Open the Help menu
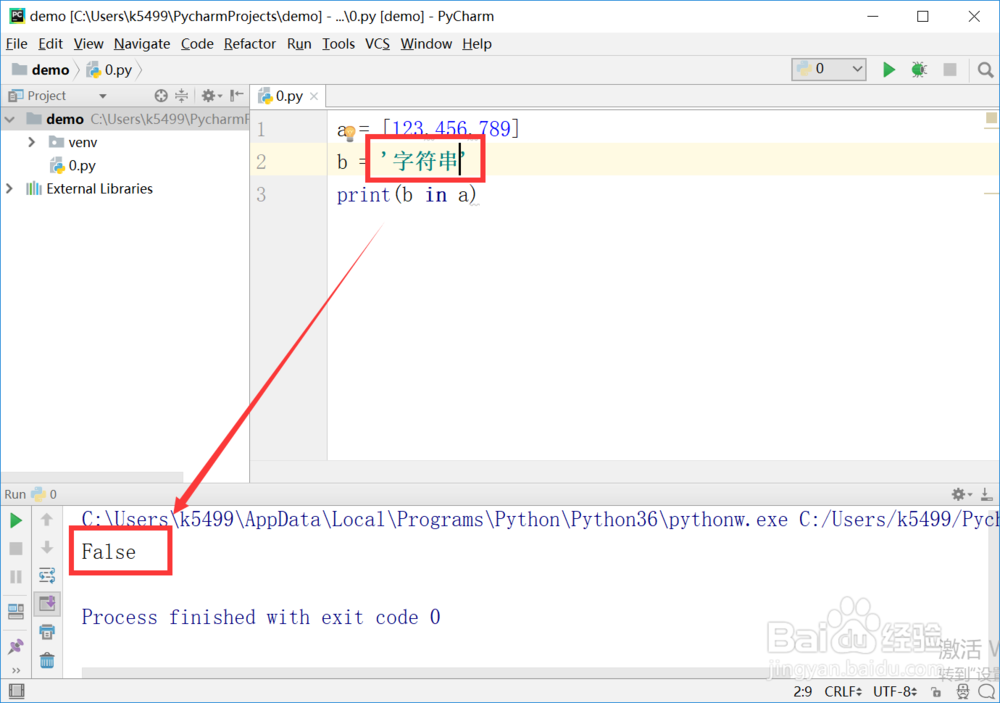Screen dimensions: 1000x703 tap(477, 44)
